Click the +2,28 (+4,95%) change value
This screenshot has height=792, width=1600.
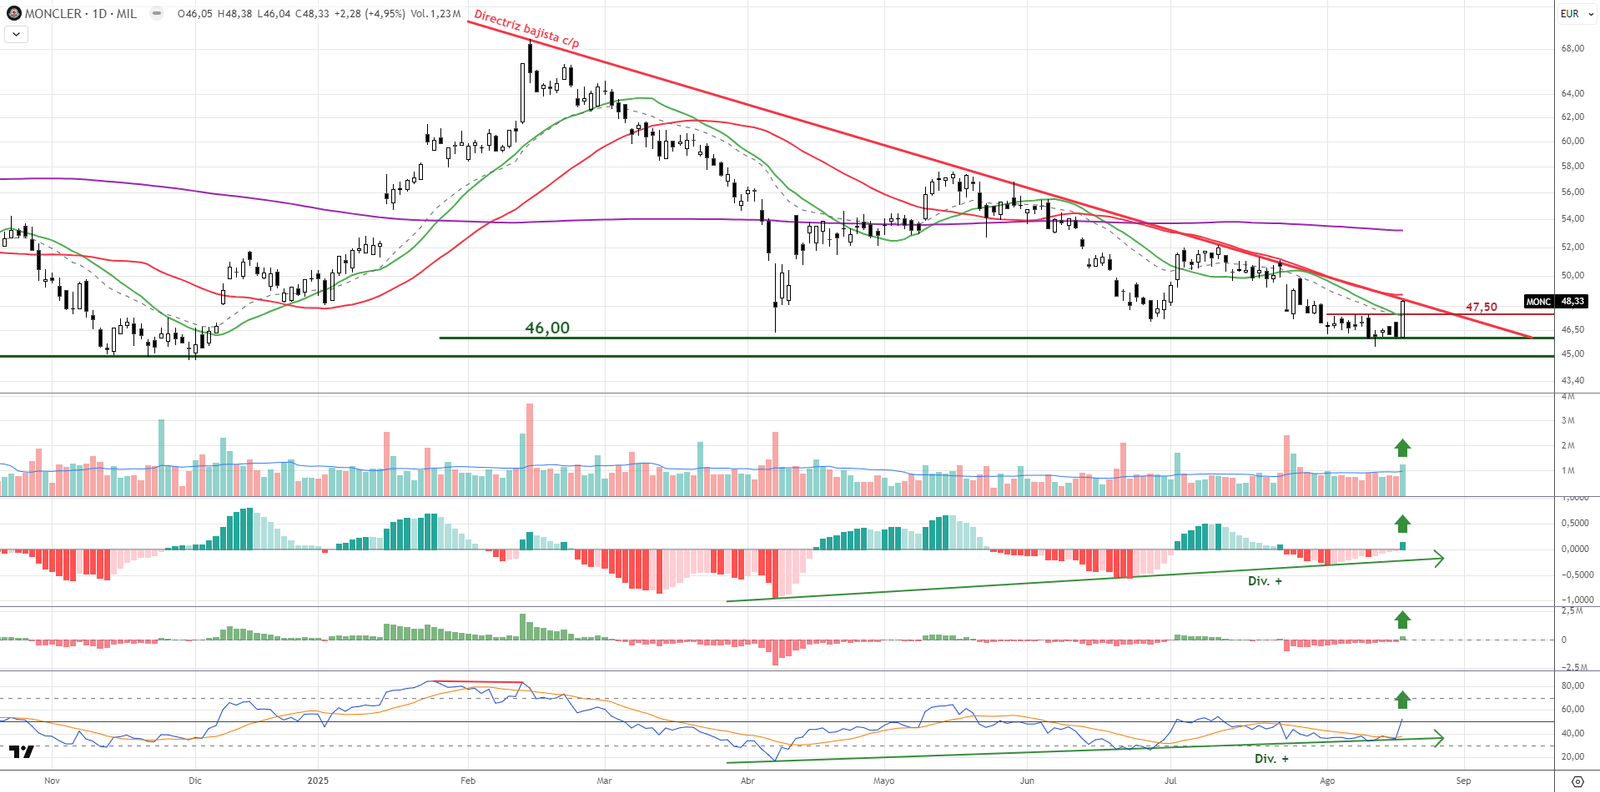[368, 14]
